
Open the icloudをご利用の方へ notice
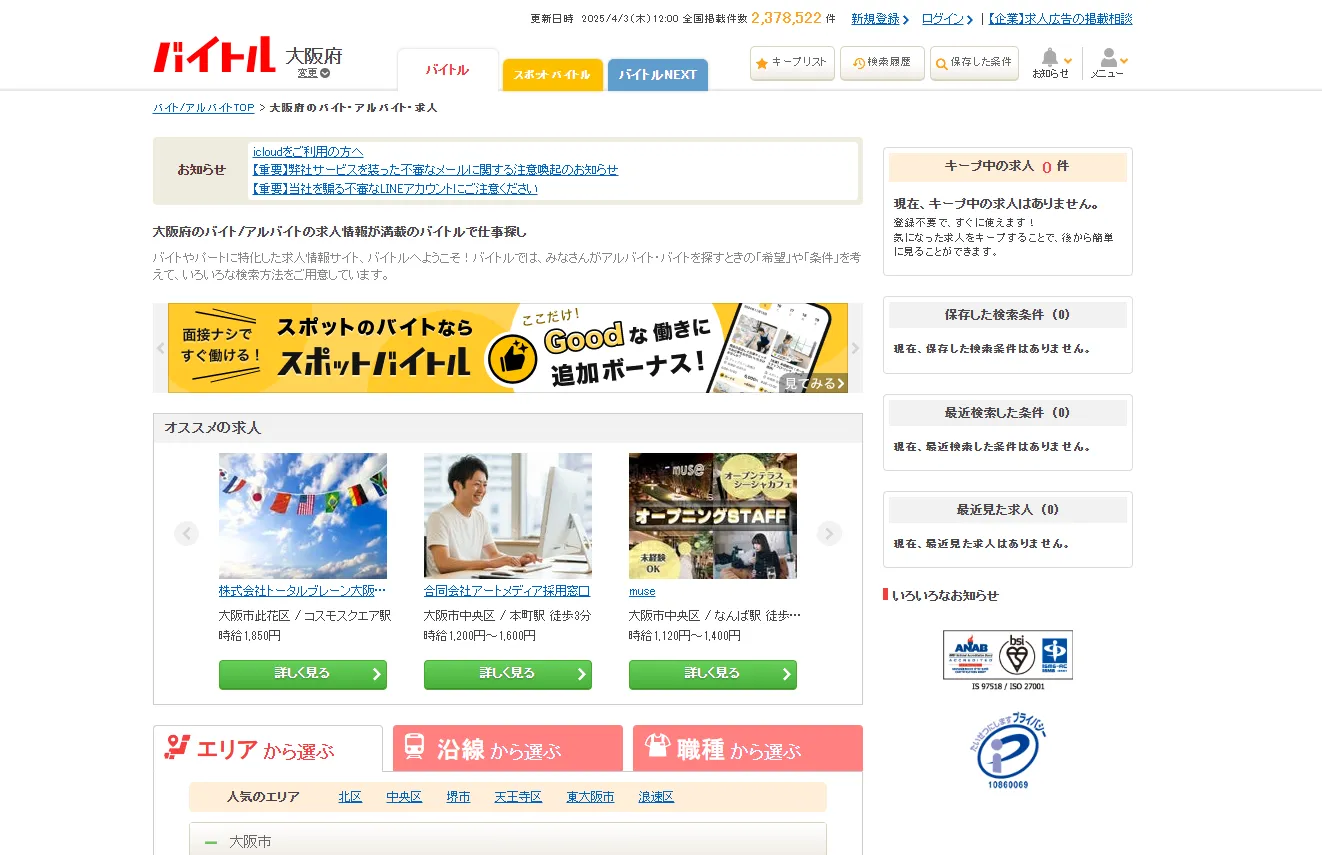point(308,152)
